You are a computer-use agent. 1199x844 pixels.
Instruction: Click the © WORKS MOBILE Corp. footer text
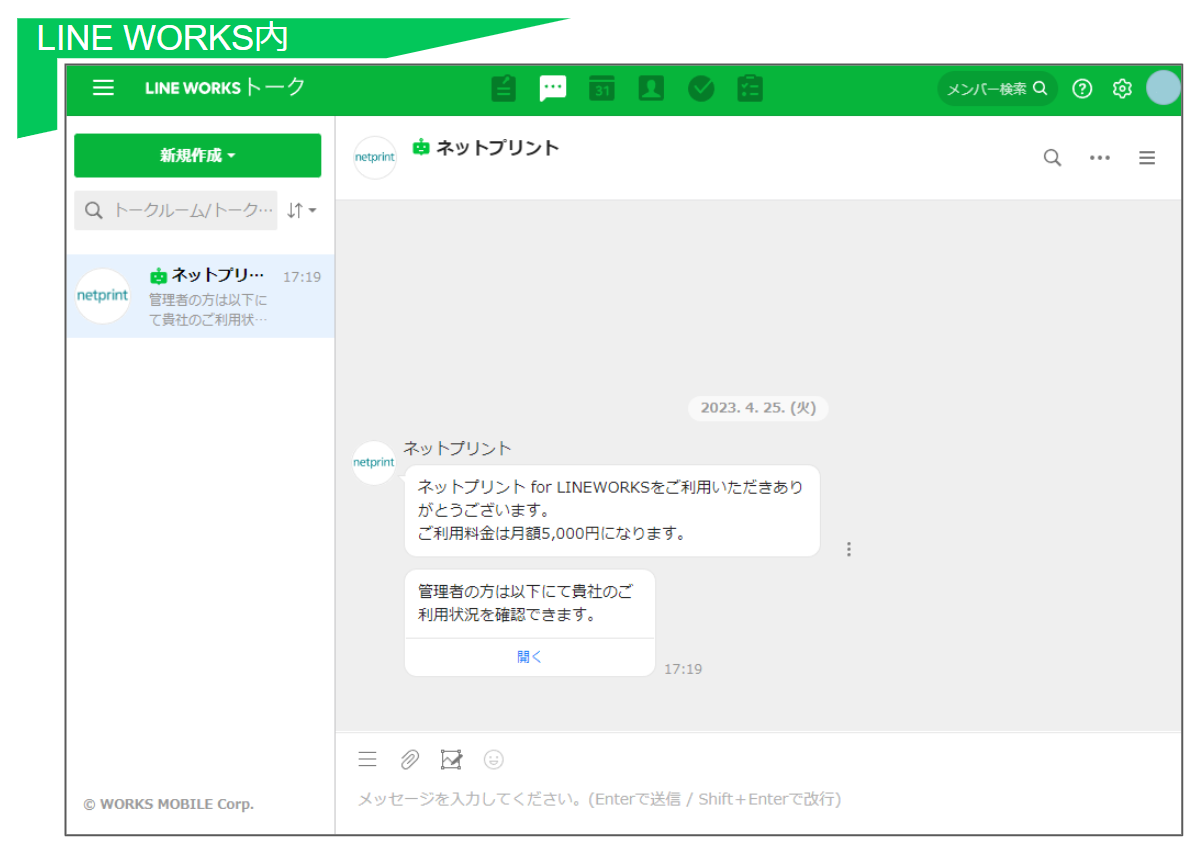[168, 804]
